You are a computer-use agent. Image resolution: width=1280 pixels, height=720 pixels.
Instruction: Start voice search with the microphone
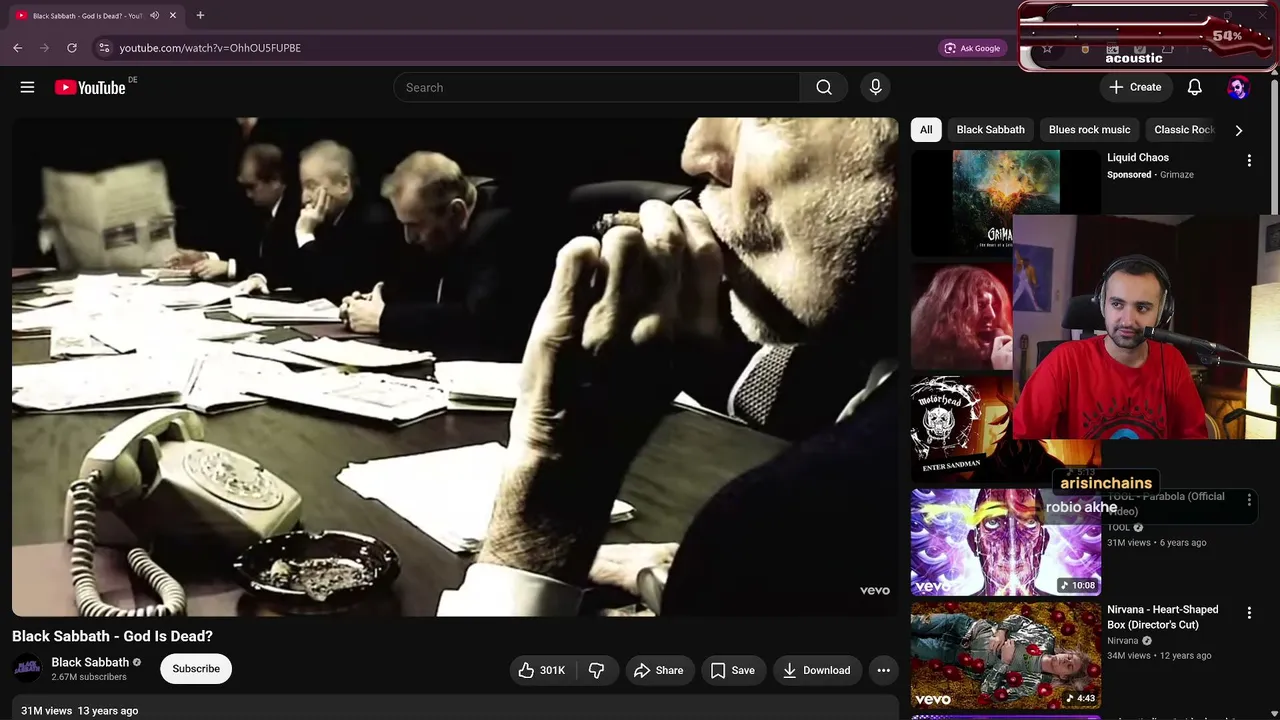(x=875, y=87)
